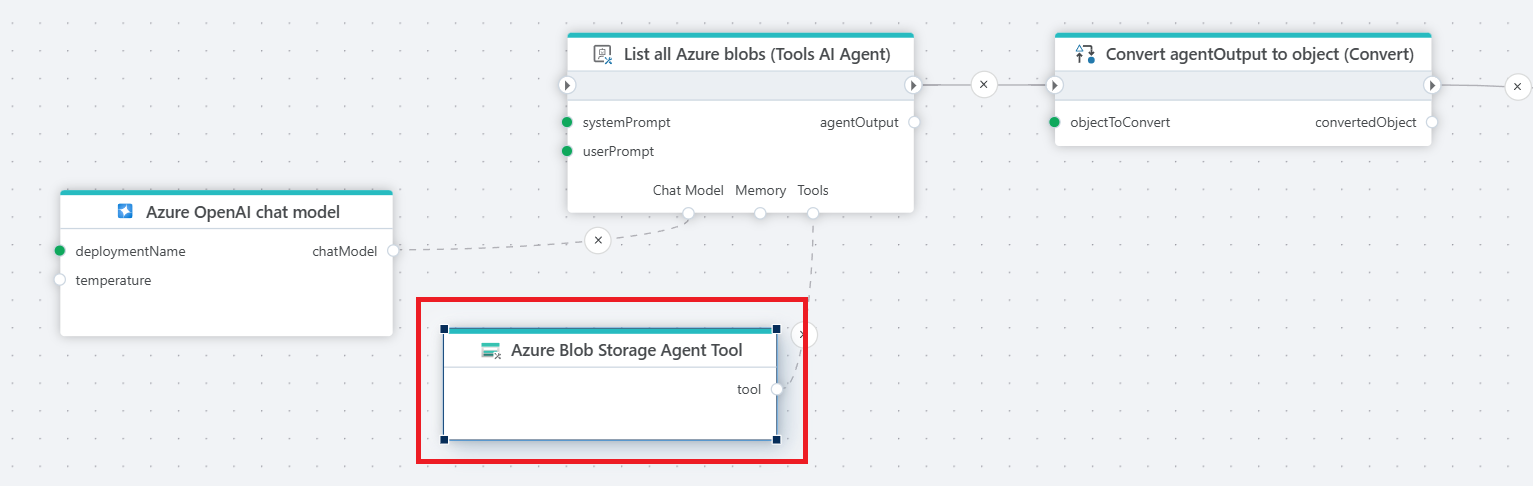Select the userPrompt input port

[x=567, y=151]
